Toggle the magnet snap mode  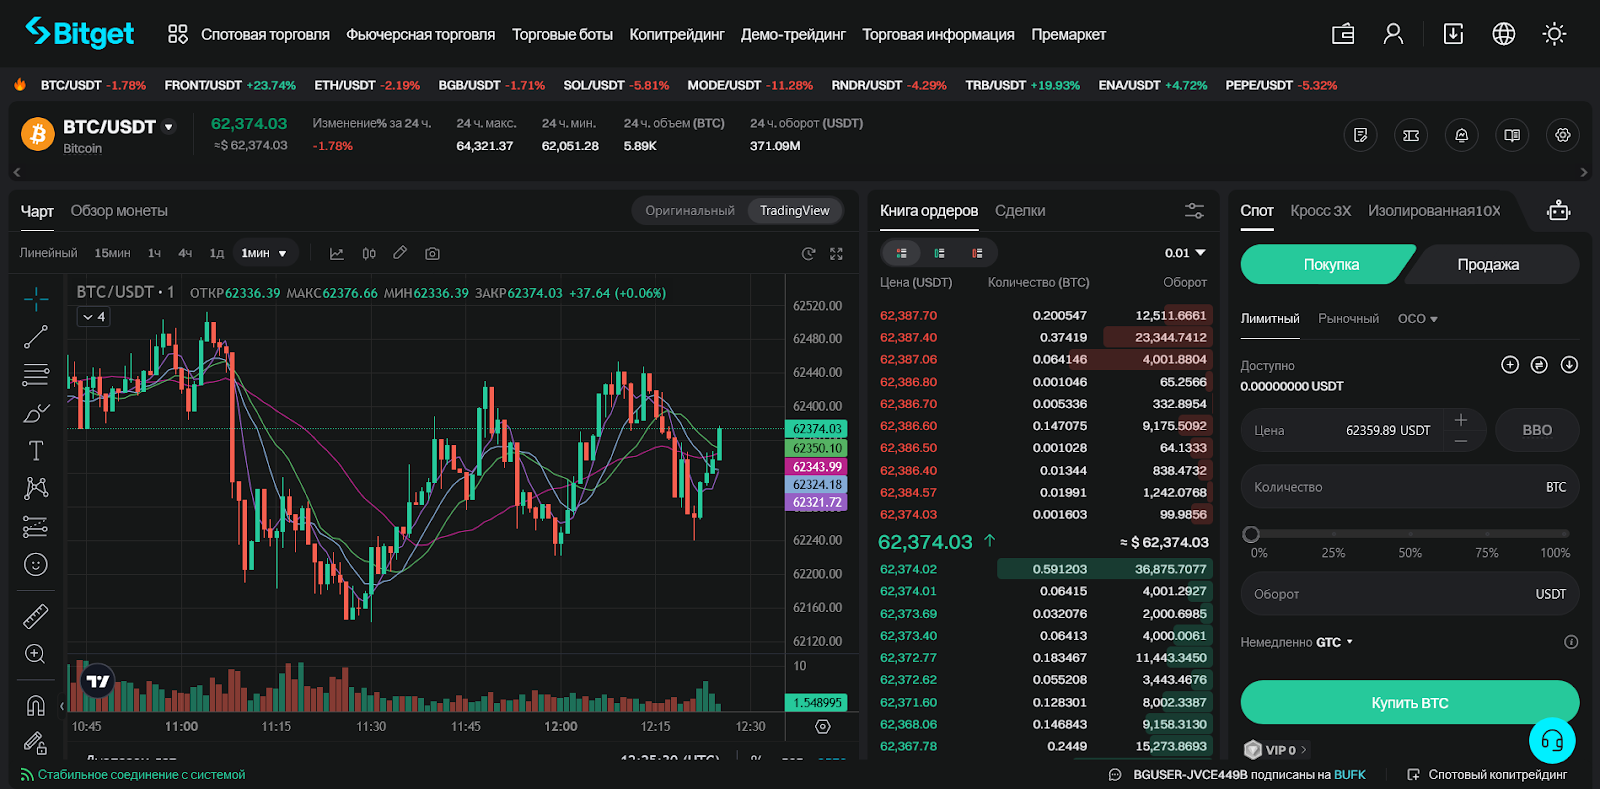36,705
